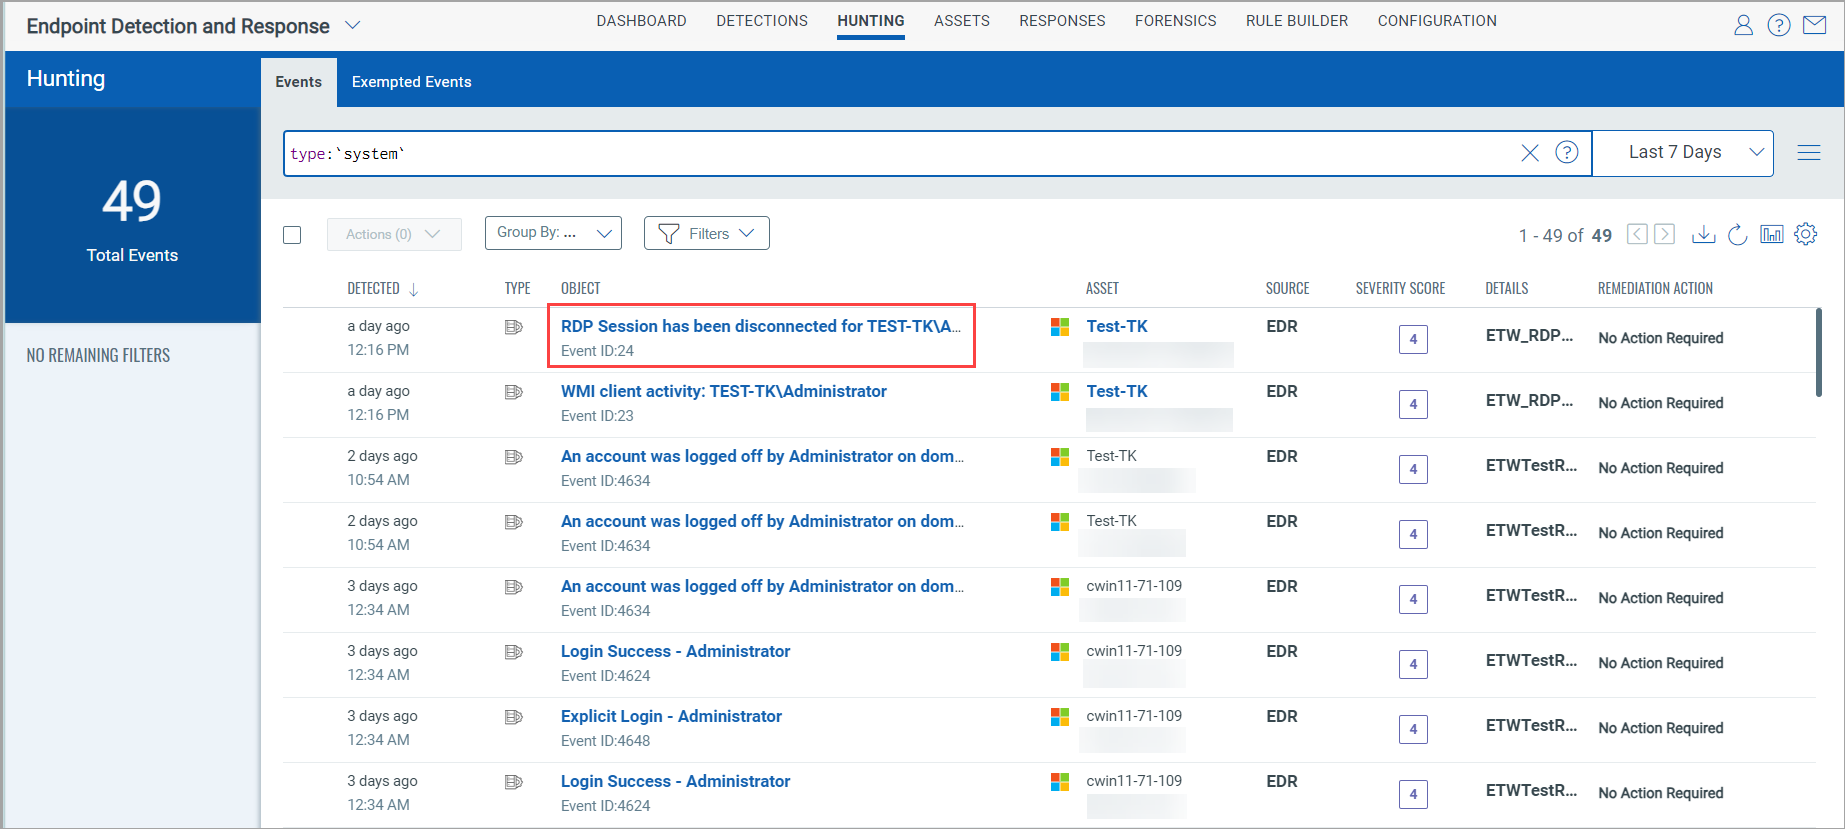Click the help icon in top header
Viewport: 1845px width, 829px height.
click(1778, 25)
